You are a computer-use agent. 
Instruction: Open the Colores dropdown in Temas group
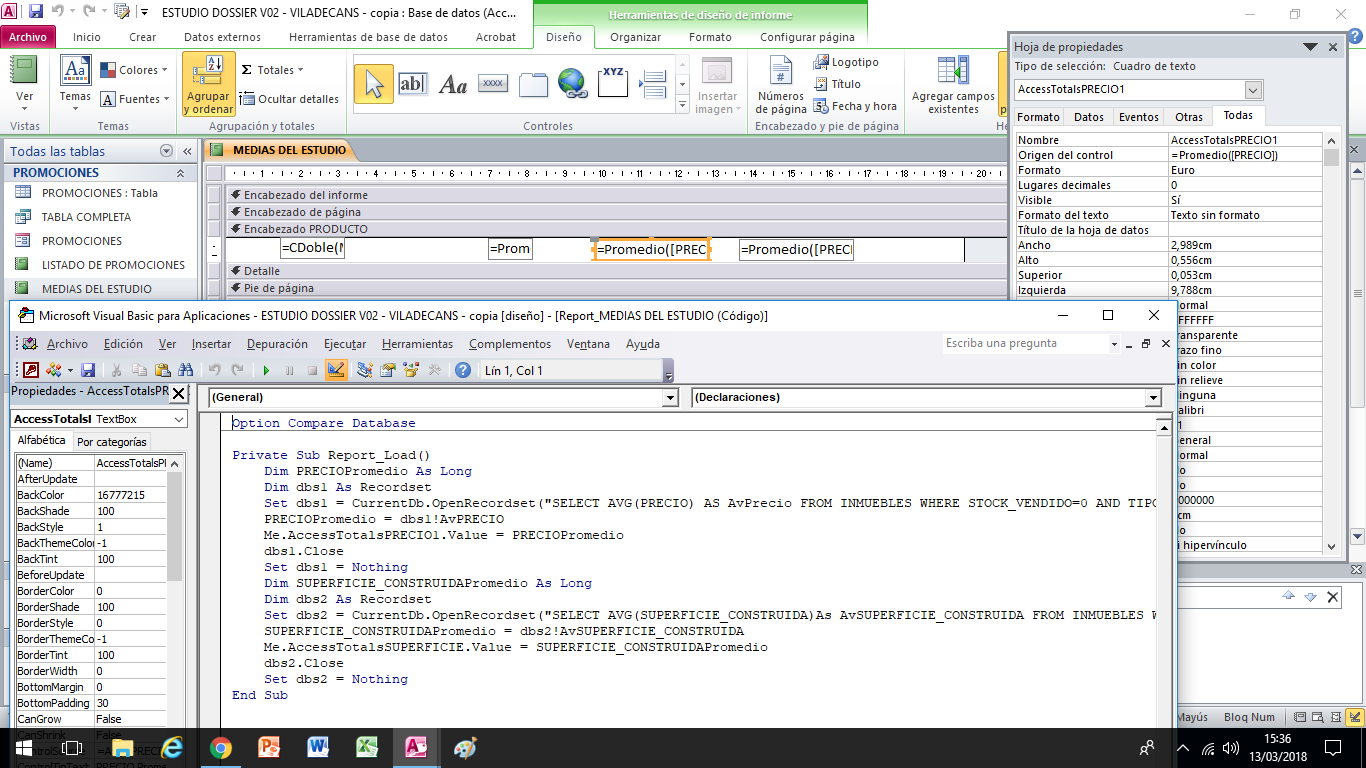[x=134, y=70]
